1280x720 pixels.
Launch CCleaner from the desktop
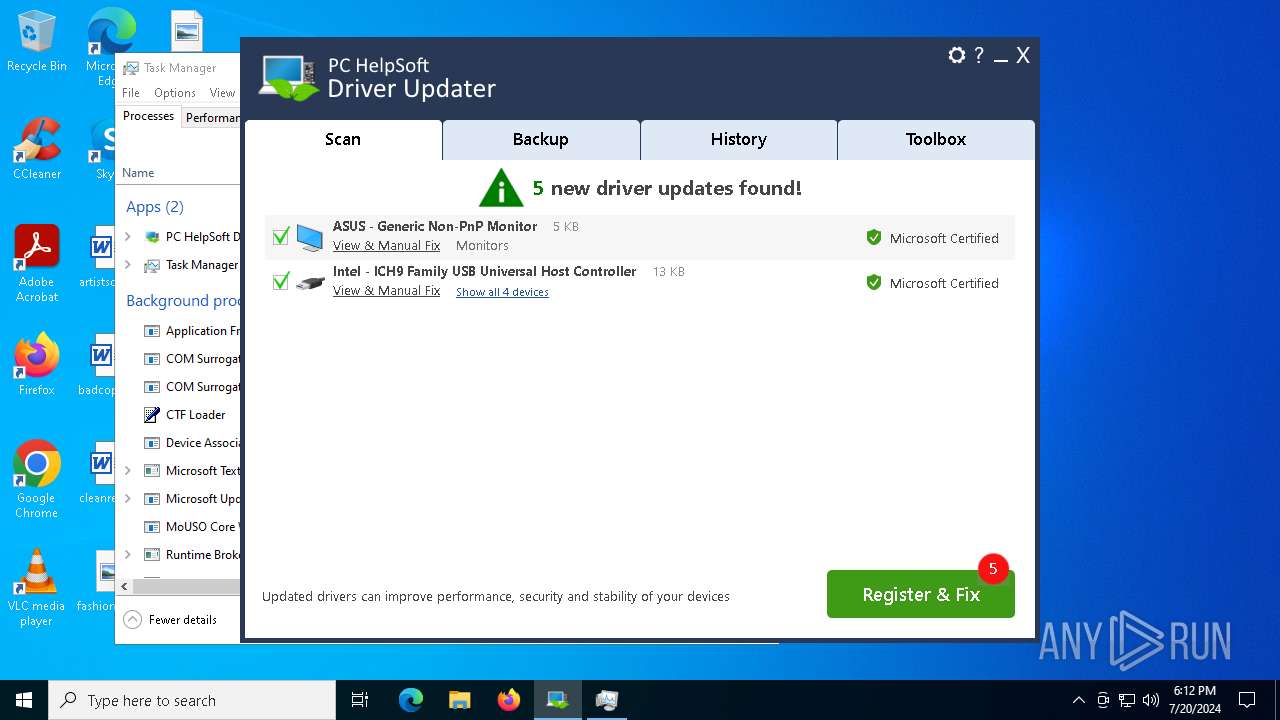[37, 149]
